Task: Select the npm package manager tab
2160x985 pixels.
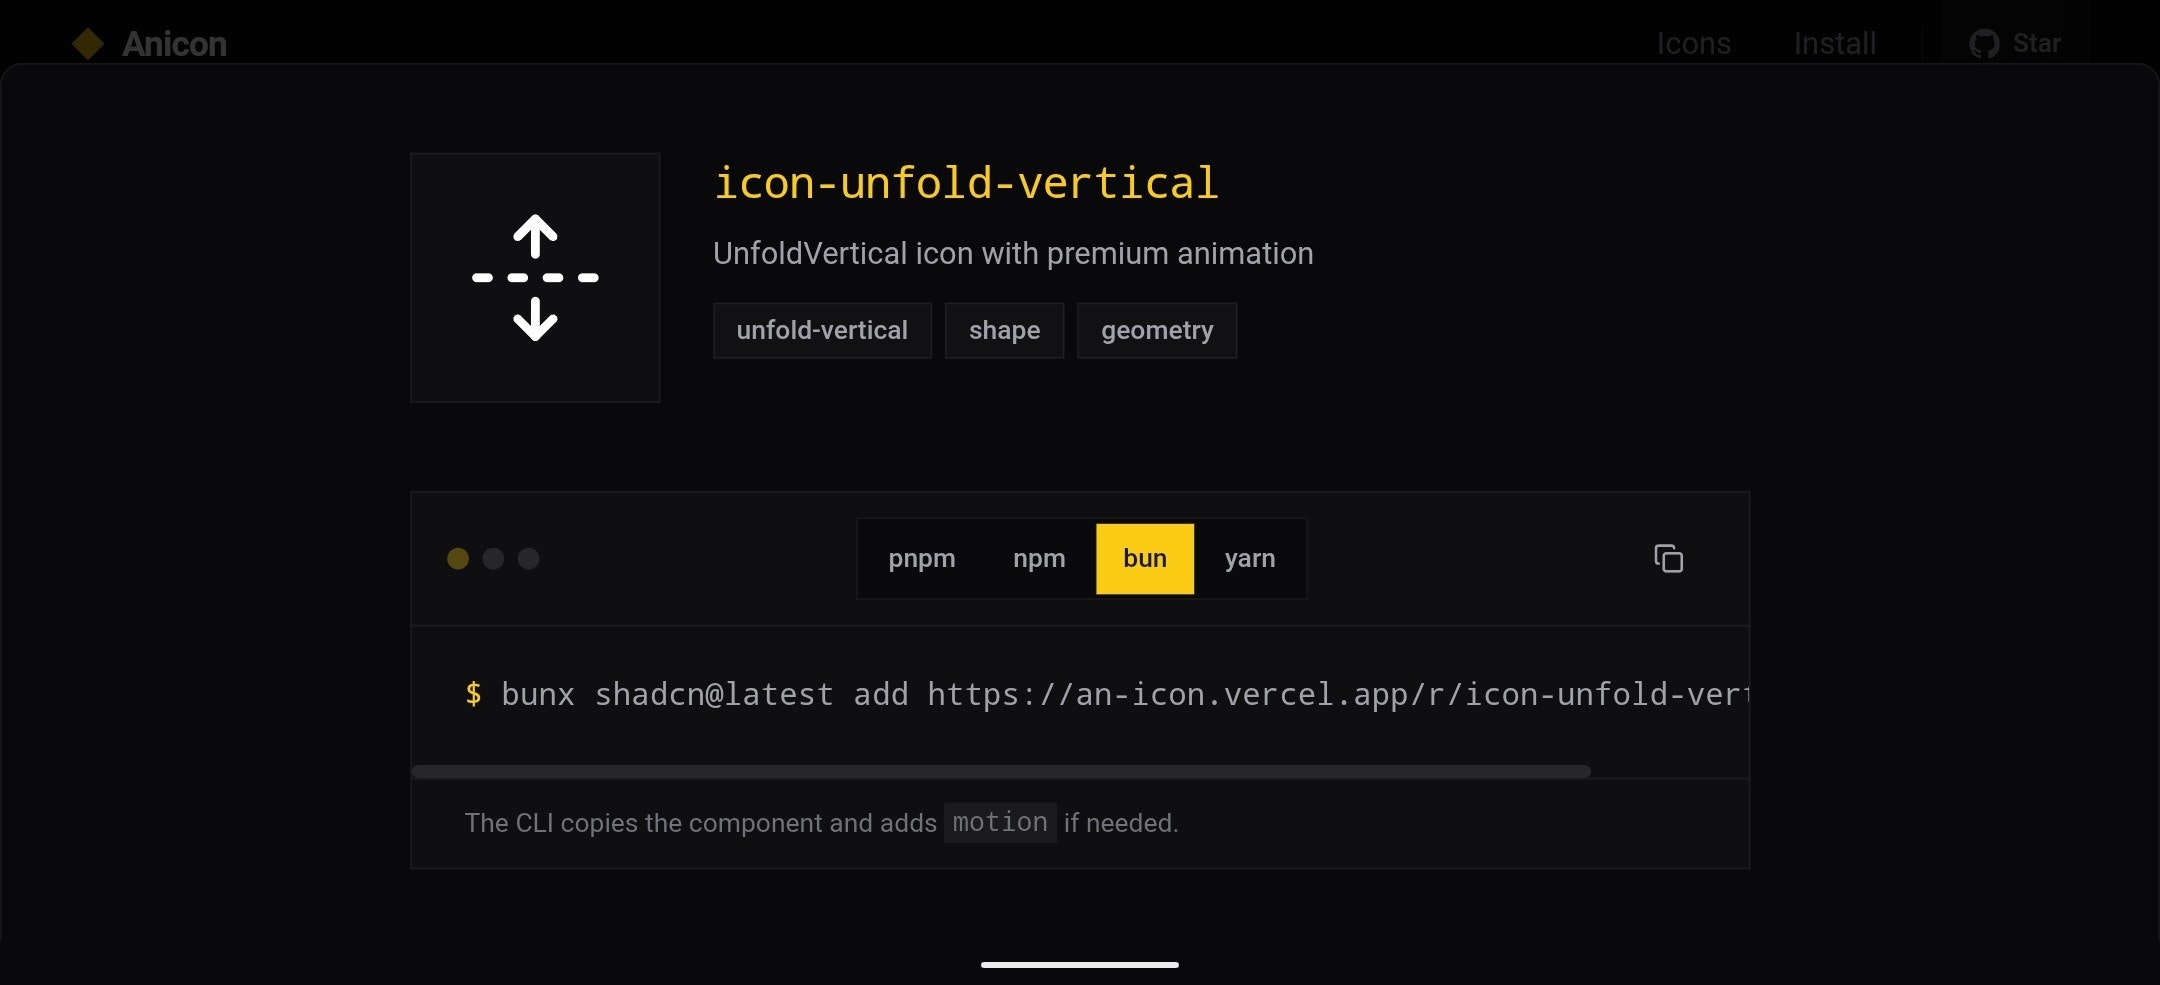Action: 1039,558
